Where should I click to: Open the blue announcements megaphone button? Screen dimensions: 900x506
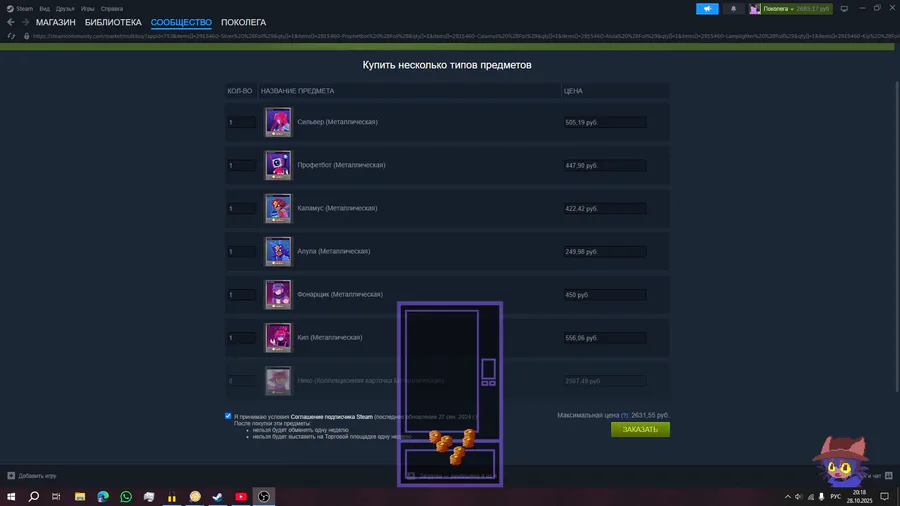tap(707, 9)
